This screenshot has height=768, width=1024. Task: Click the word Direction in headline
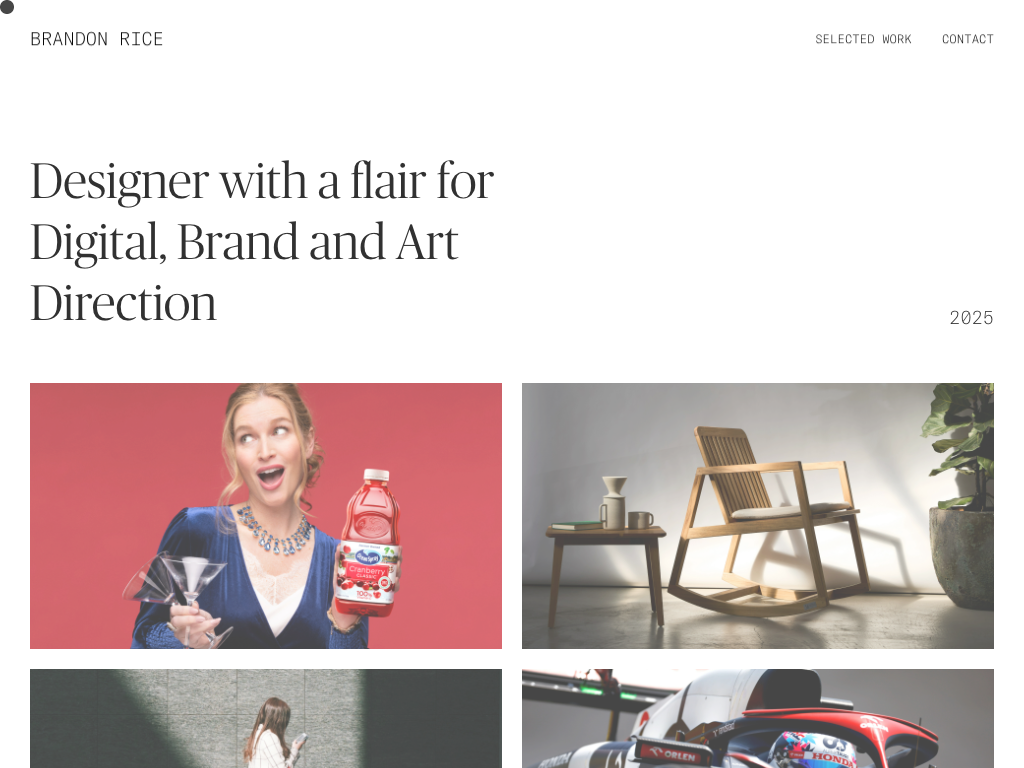click(x=123, y=304)
